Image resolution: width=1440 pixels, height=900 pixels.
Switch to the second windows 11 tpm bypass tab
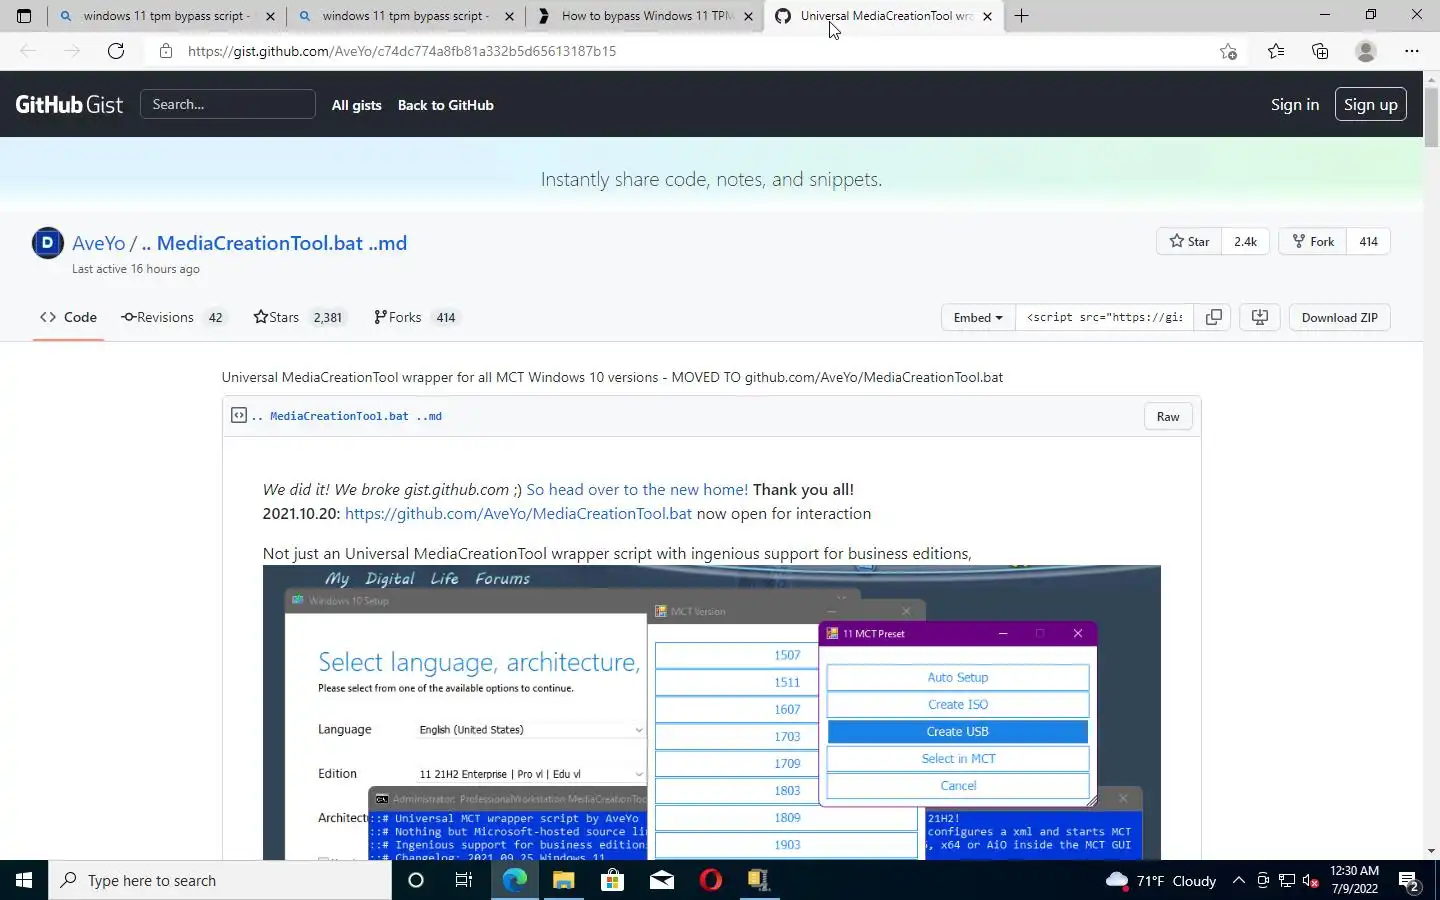[406, 16]
